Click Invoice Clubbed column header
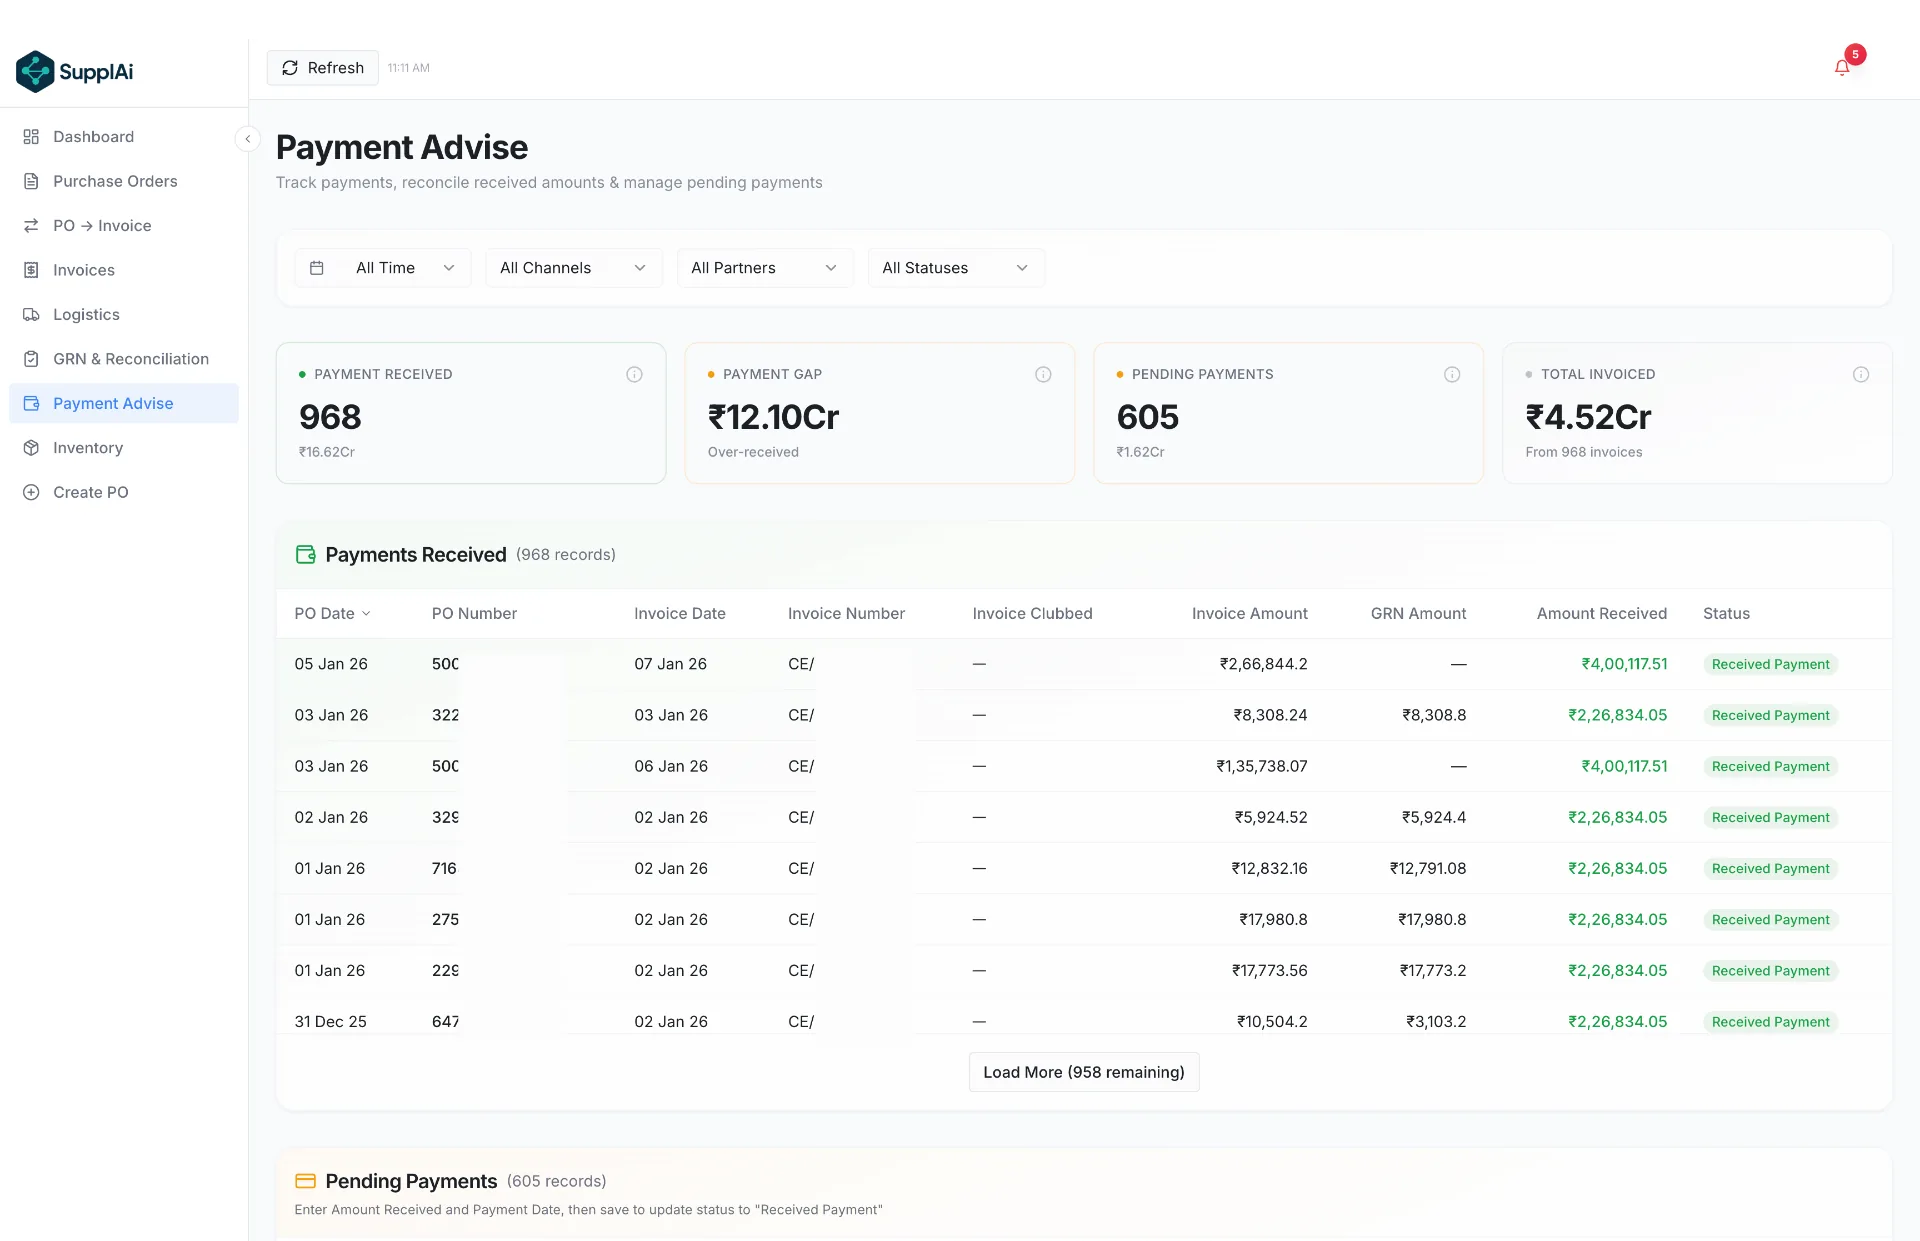Screen dimensions: 1920x1241 pos(1032,614)
